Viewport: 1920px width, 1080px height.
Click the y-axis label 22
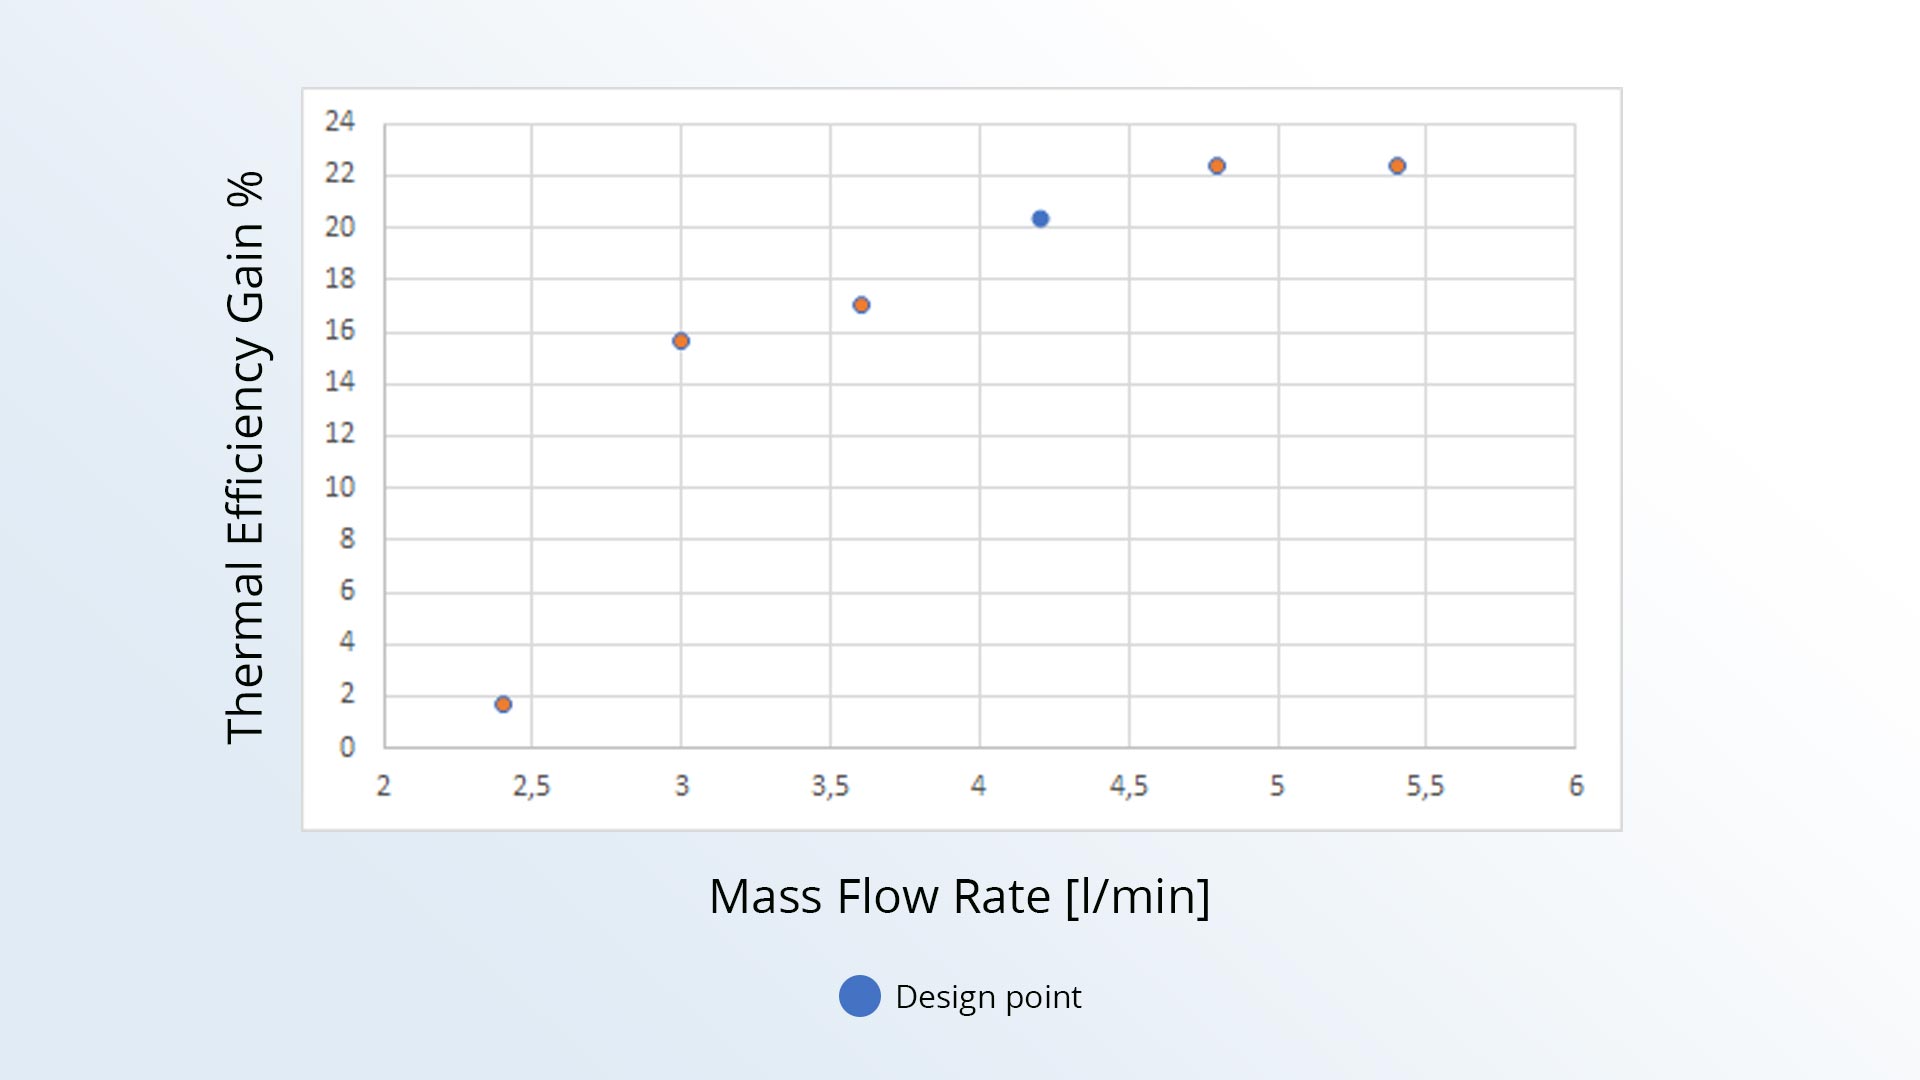340,174
